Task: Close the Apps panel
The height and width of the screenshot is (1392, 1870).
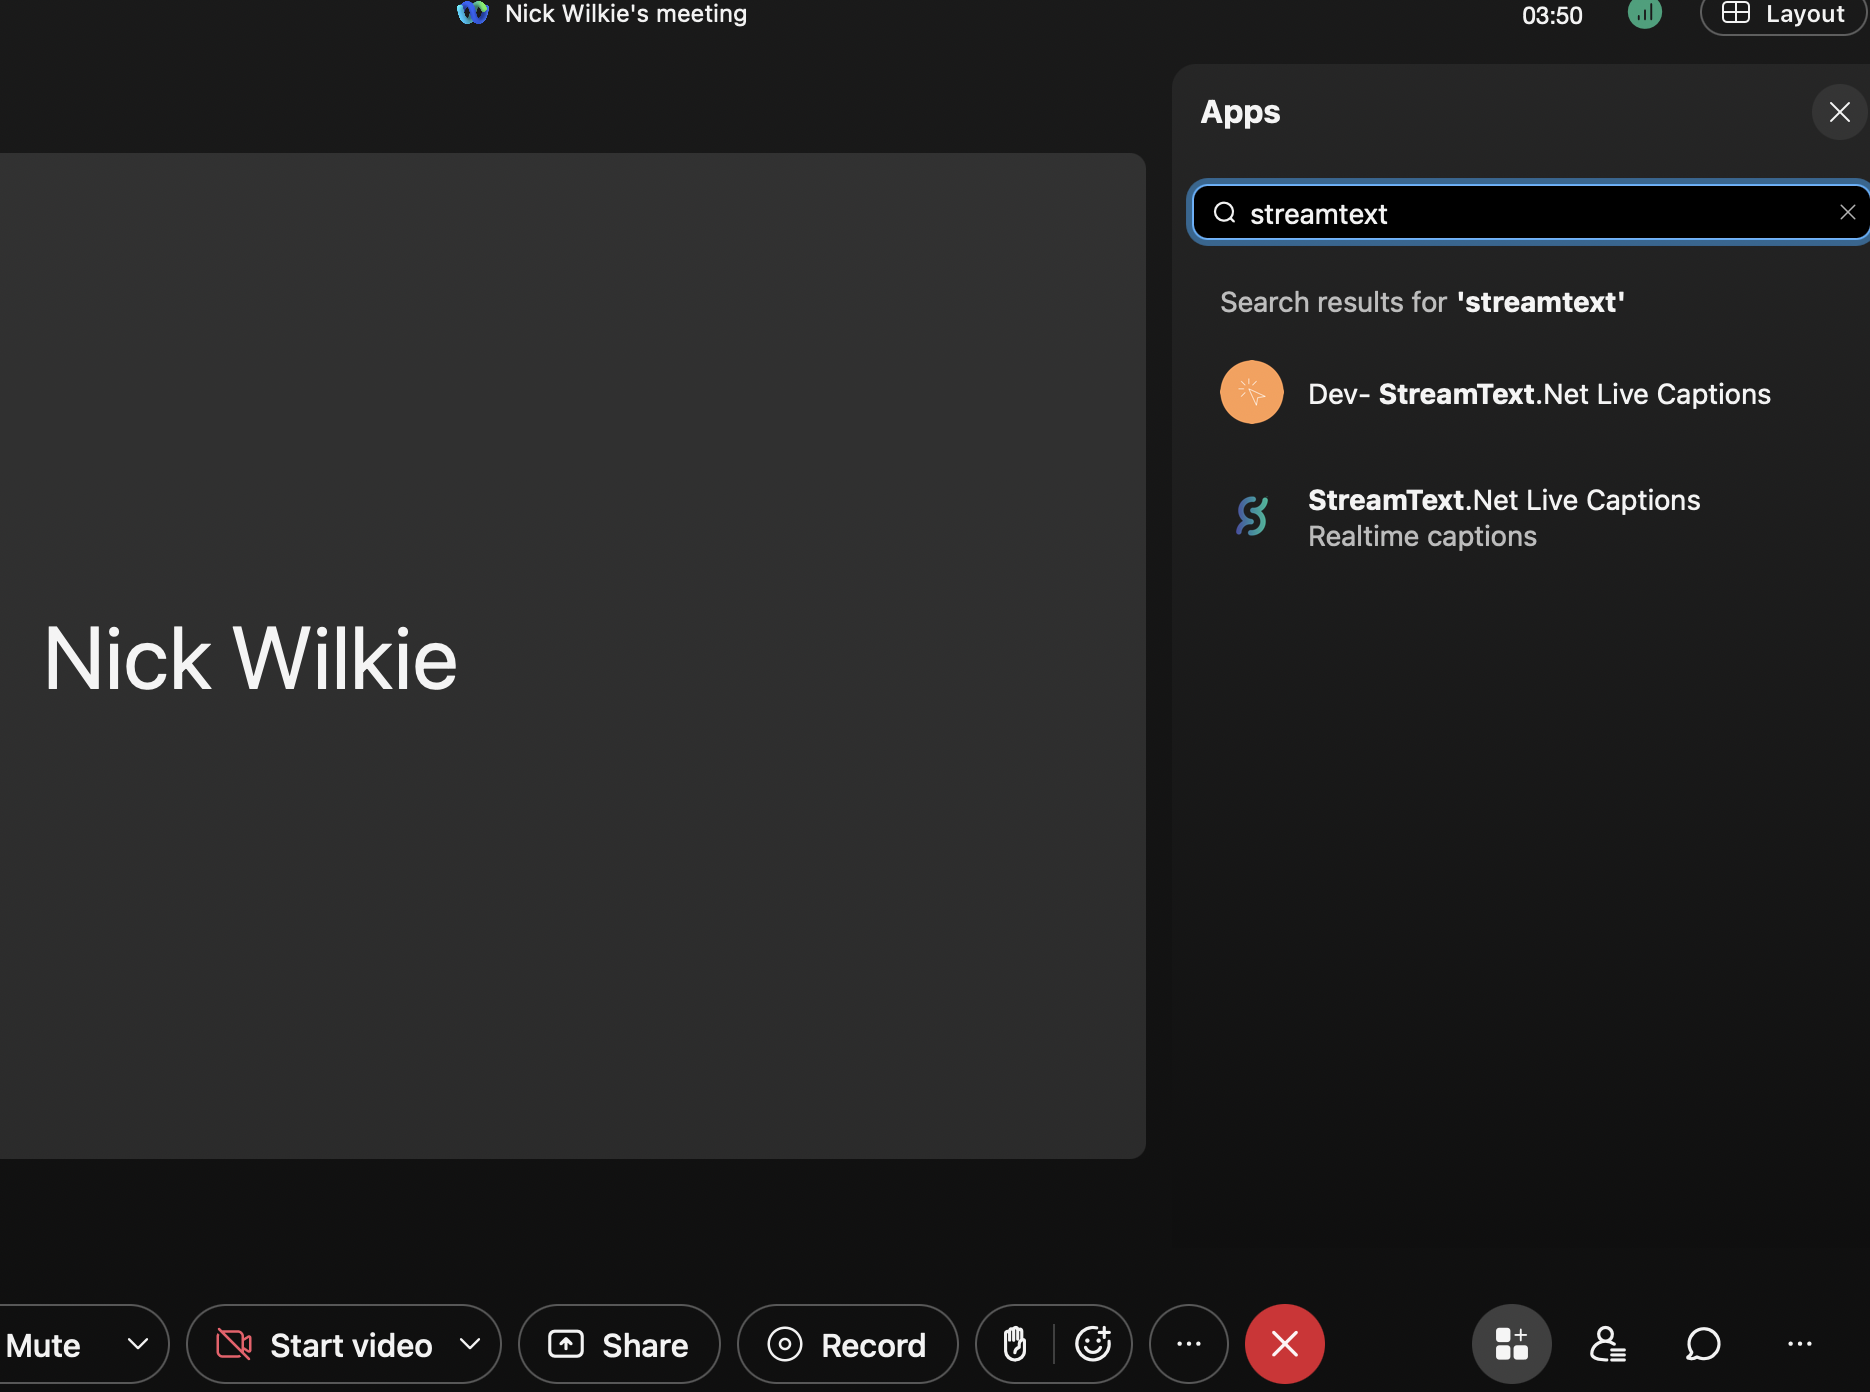Action: point(1839,112)
